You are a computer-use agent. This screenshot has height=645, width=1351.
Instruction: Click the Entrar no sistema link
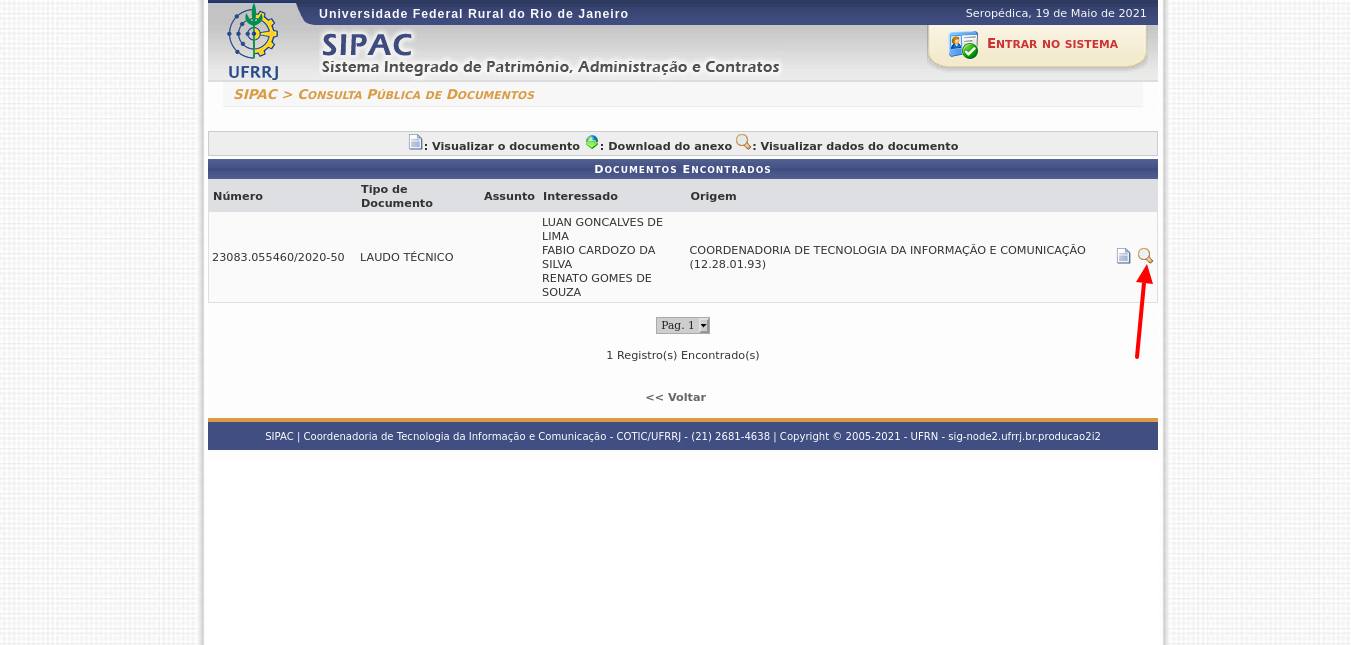1052,44
